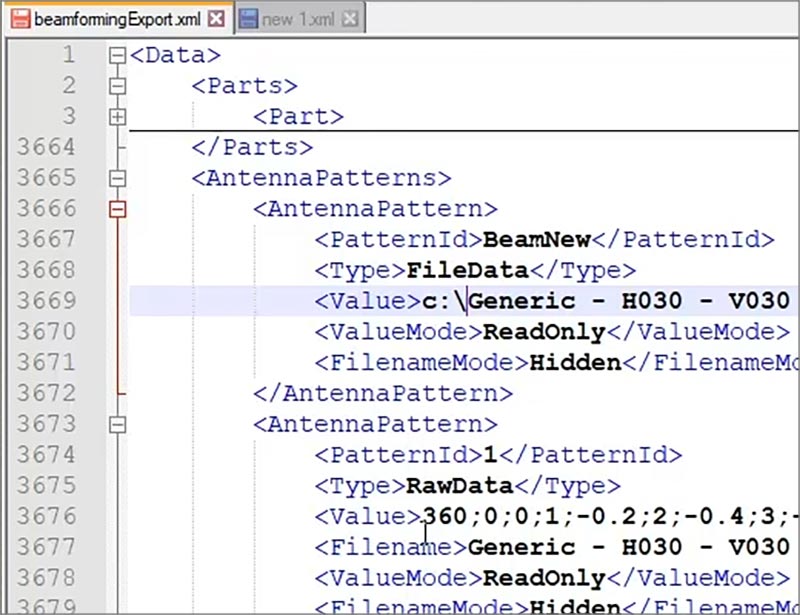
Task: Click the blue saved-file icon on new 1.xml
Action: coord(248,19)
